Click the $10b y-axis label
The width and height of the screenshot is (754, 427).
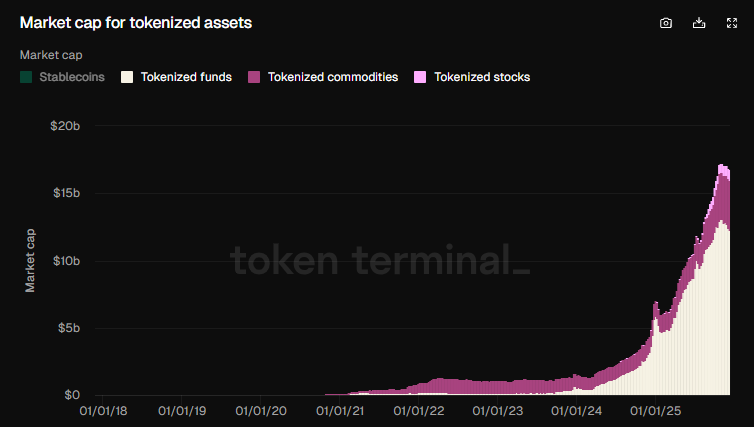[x=66, y=260]
